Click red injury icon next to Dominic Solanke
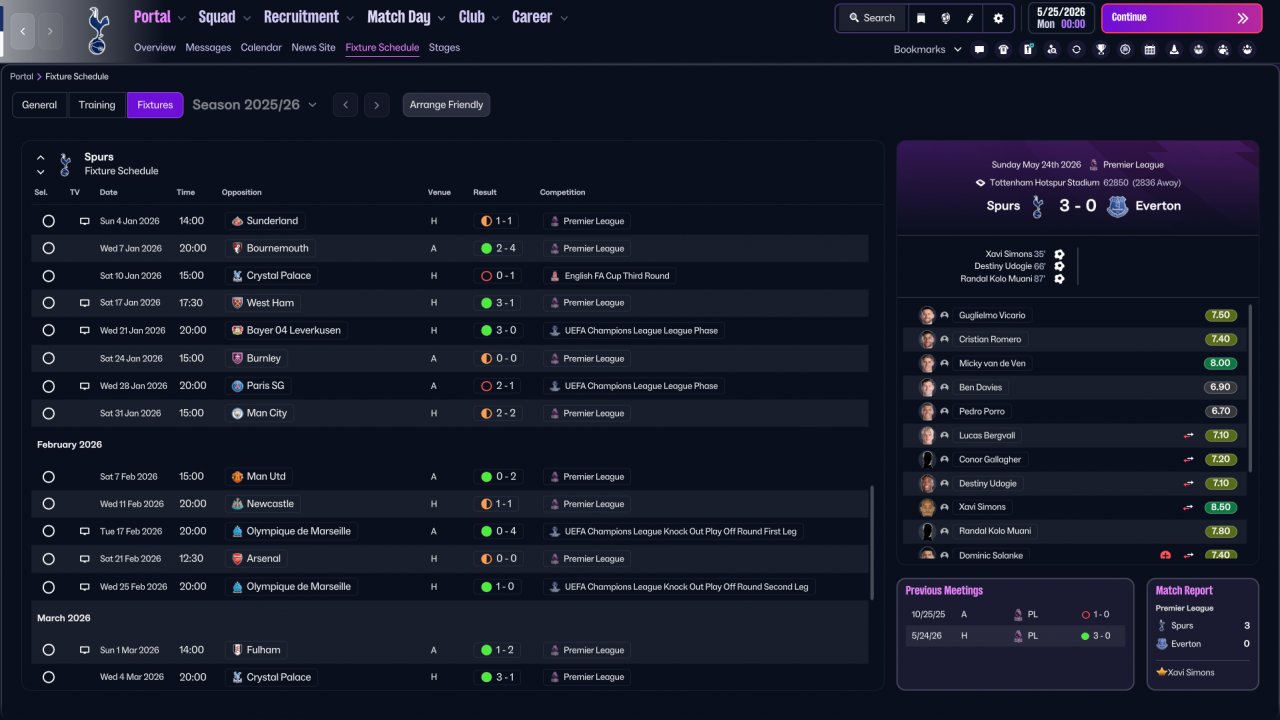Viewport: 1280px width, 720px height. point(1165,555)
